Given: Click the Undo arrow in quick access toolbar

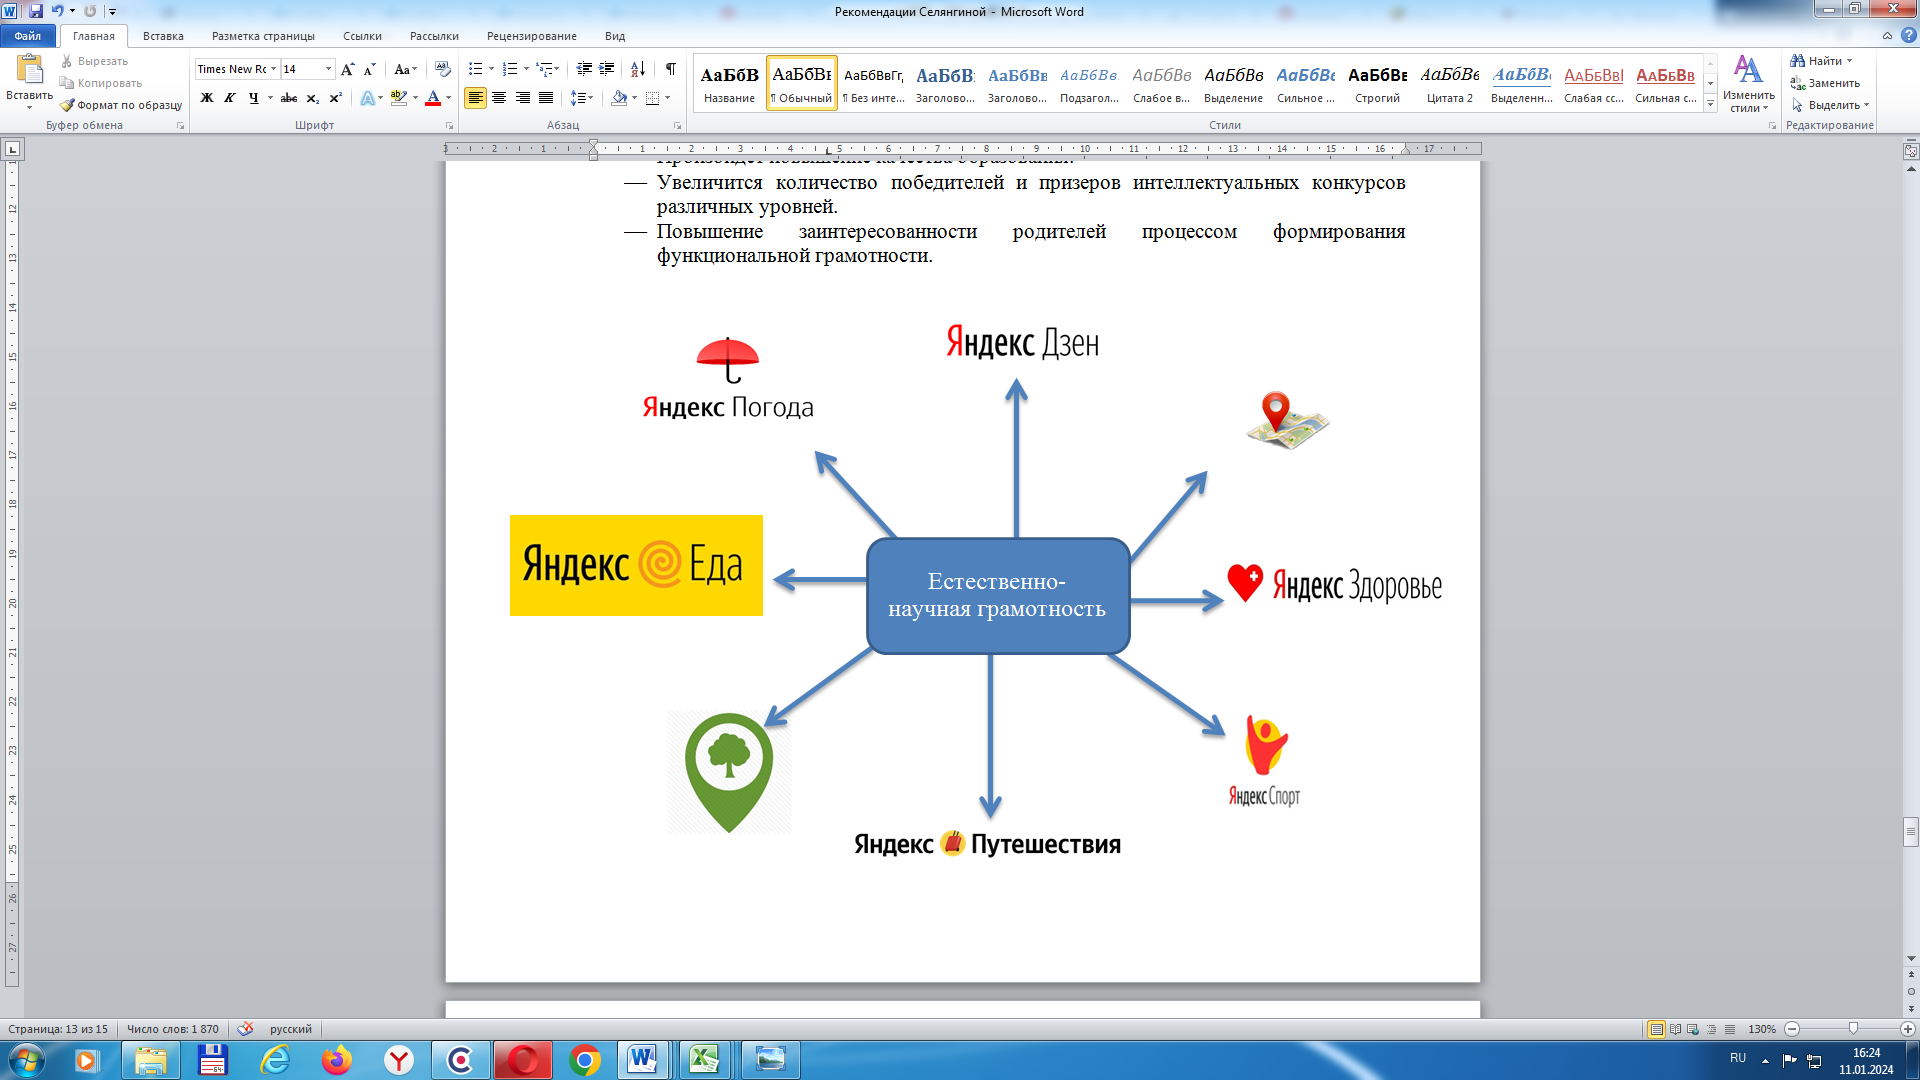Looking at the screenshot, I should pyautogui.click(x=57, y=11).
